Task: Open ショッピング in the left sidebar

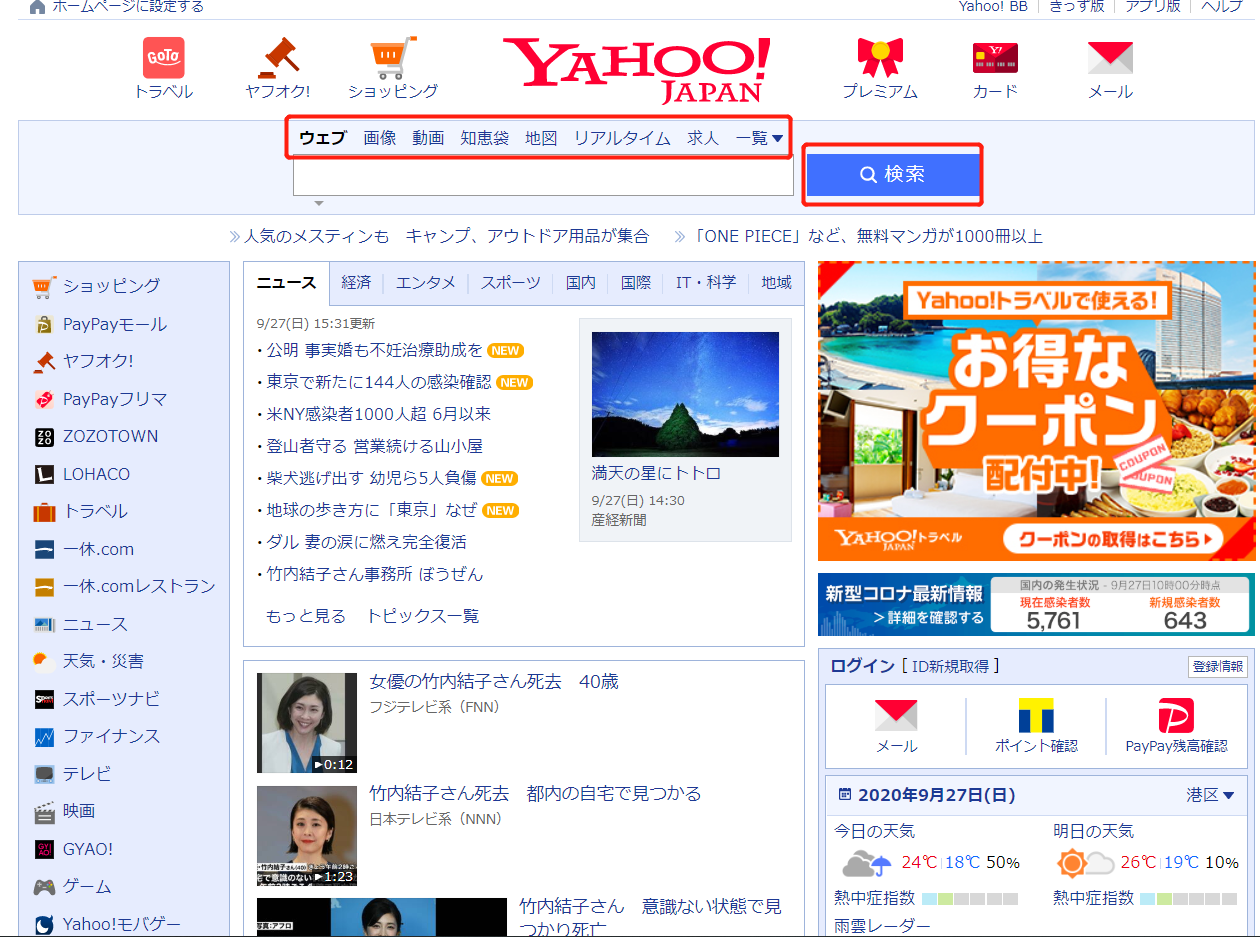Action: point(111,286)
